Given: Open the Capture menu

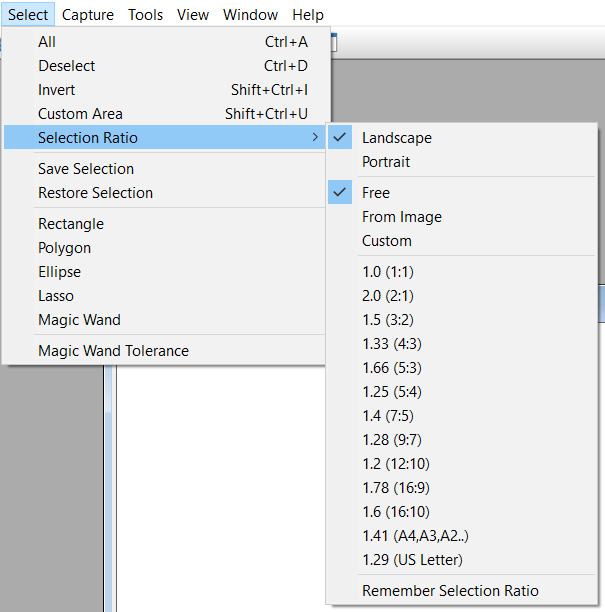Looking at the screenshot, I should pos(88,15).
